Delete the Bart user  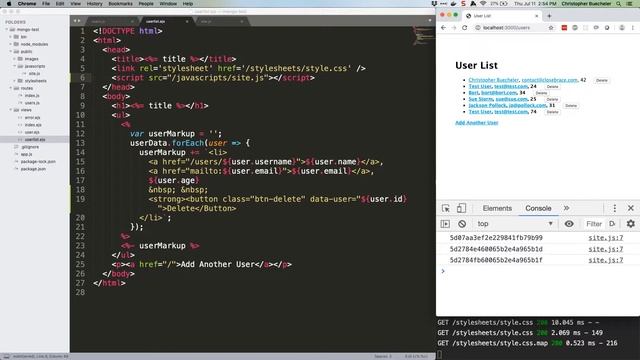pyautogui.click(x=541, y=93)
